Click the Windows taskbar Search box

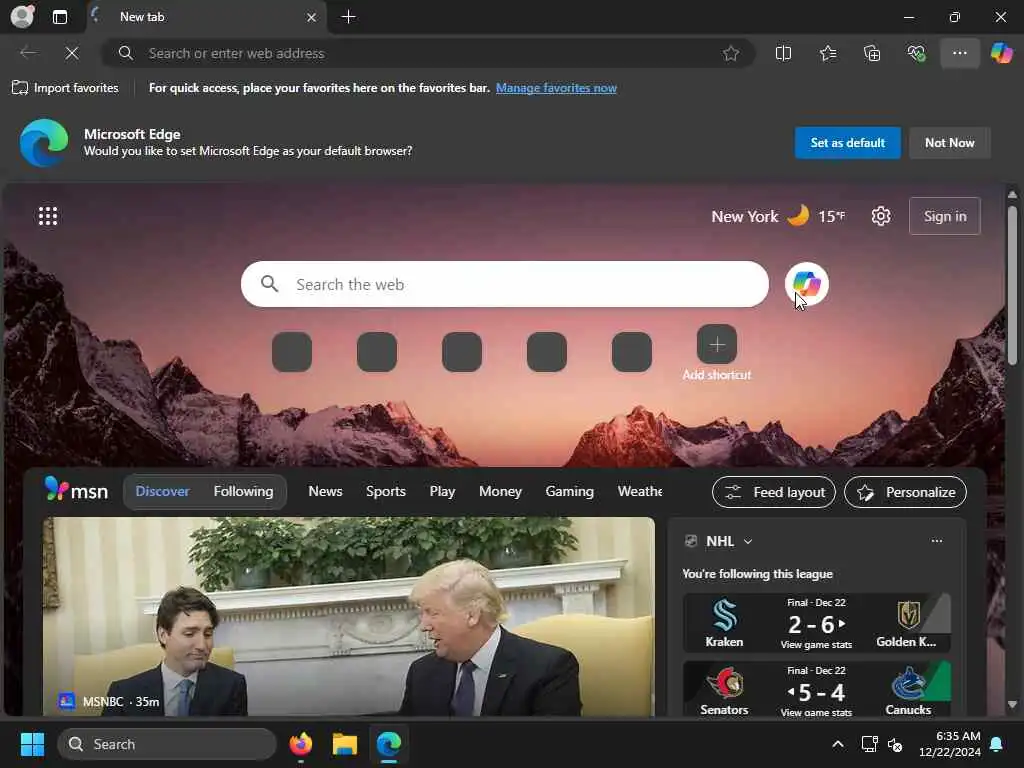[x=167, y=744]
